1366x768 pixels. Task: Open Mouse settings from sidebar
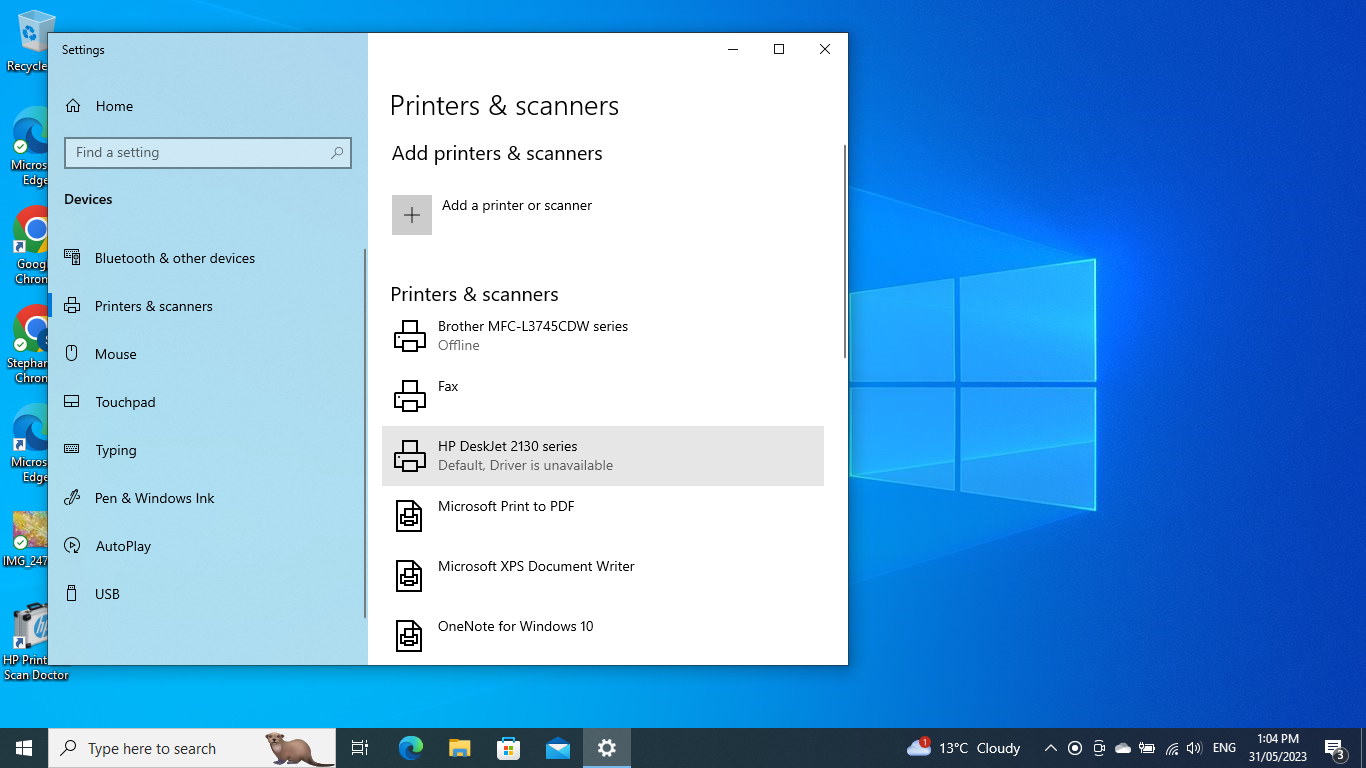tap(115, 354)
